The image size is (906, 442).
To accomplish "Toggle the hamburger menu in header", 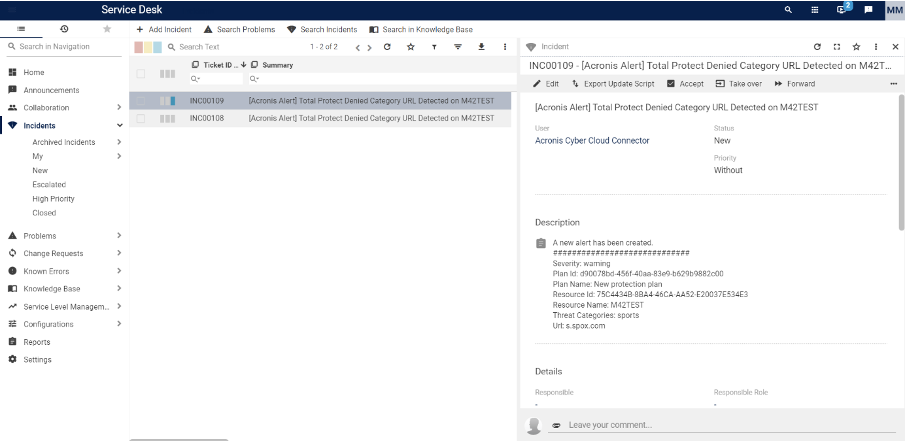I will (13, 10).
